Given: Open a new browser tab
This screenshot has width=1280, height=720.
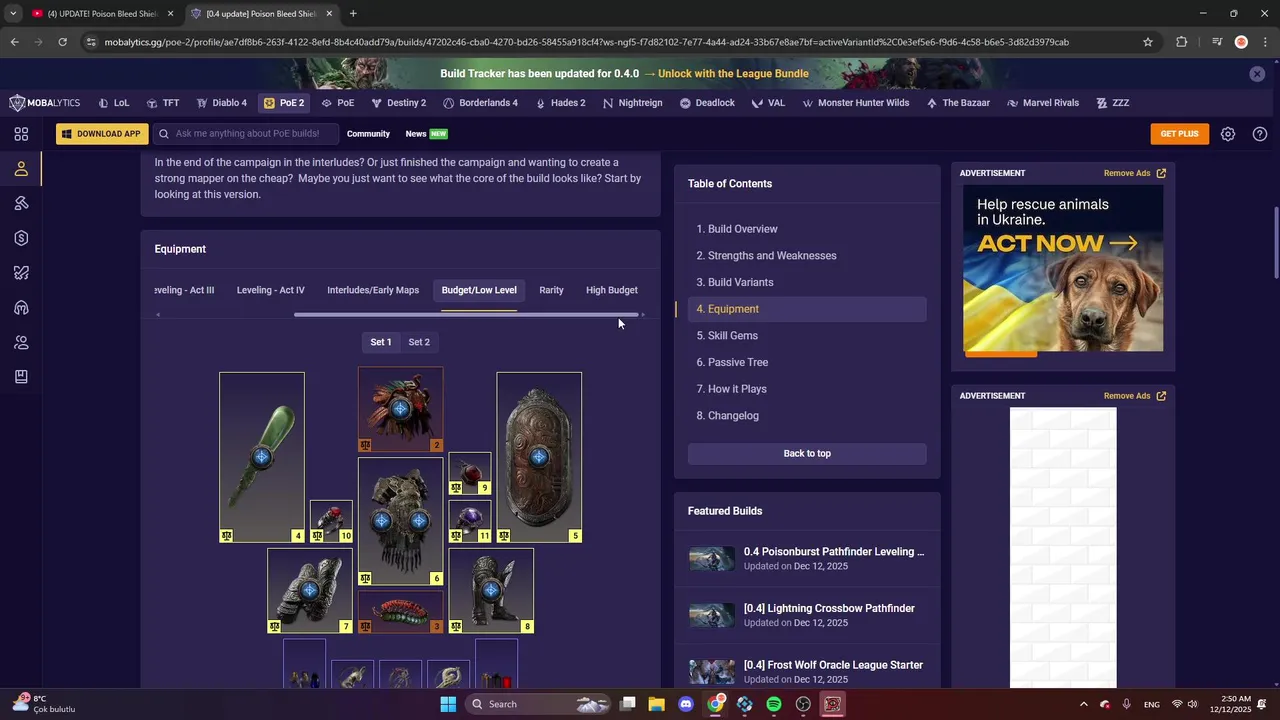Looking at the screenshot, I should pyautogui.click(x=353, y=14).
